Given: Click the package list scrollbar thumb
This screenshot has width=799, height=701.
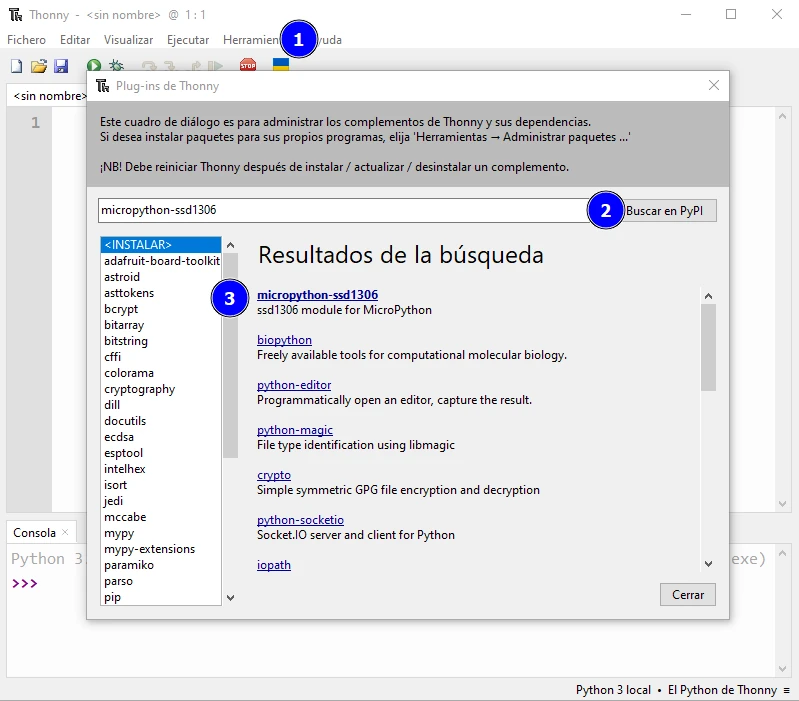Looking at the screenshot, I should (230, 356).
